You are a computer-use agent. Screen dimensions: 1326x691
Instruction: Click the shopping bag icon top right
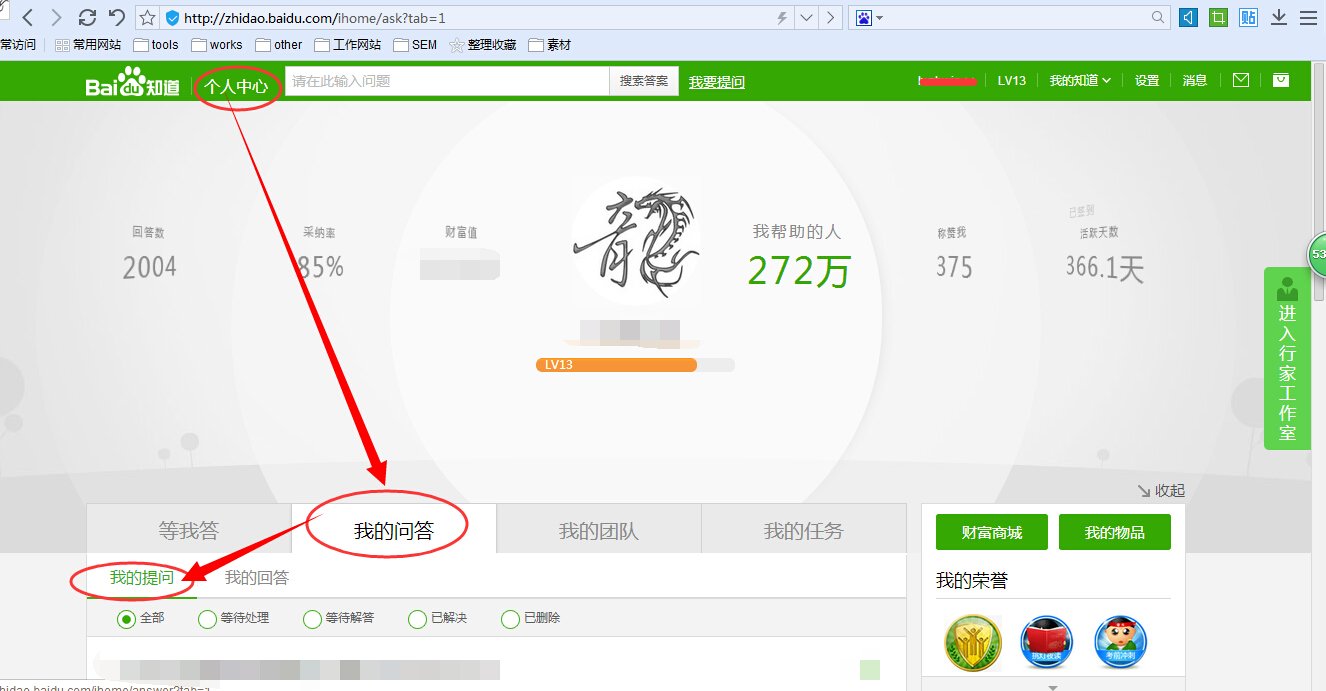[1281, 80]
